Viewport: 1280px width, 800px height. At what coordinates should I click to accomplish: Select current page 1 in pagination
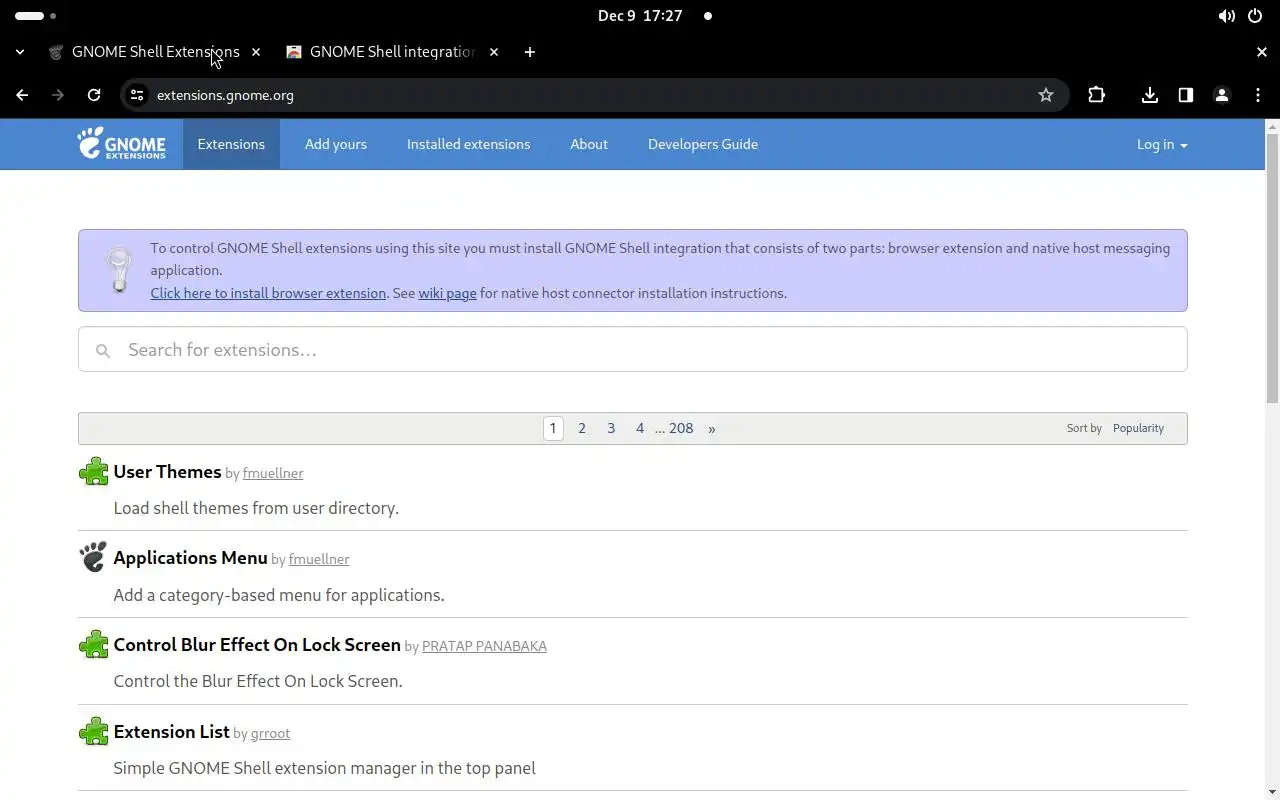[x=553, y=428]
